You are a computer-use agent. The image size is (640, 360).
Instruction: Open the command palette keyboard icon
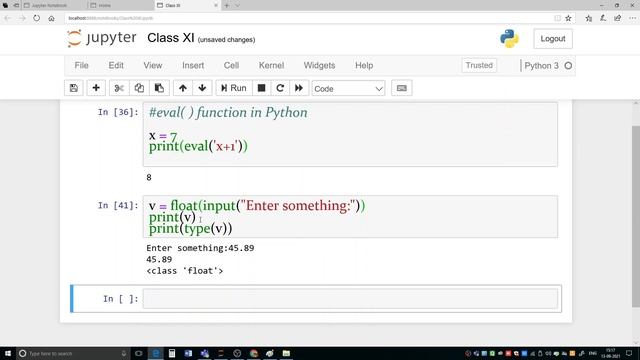tap(402, 88)
